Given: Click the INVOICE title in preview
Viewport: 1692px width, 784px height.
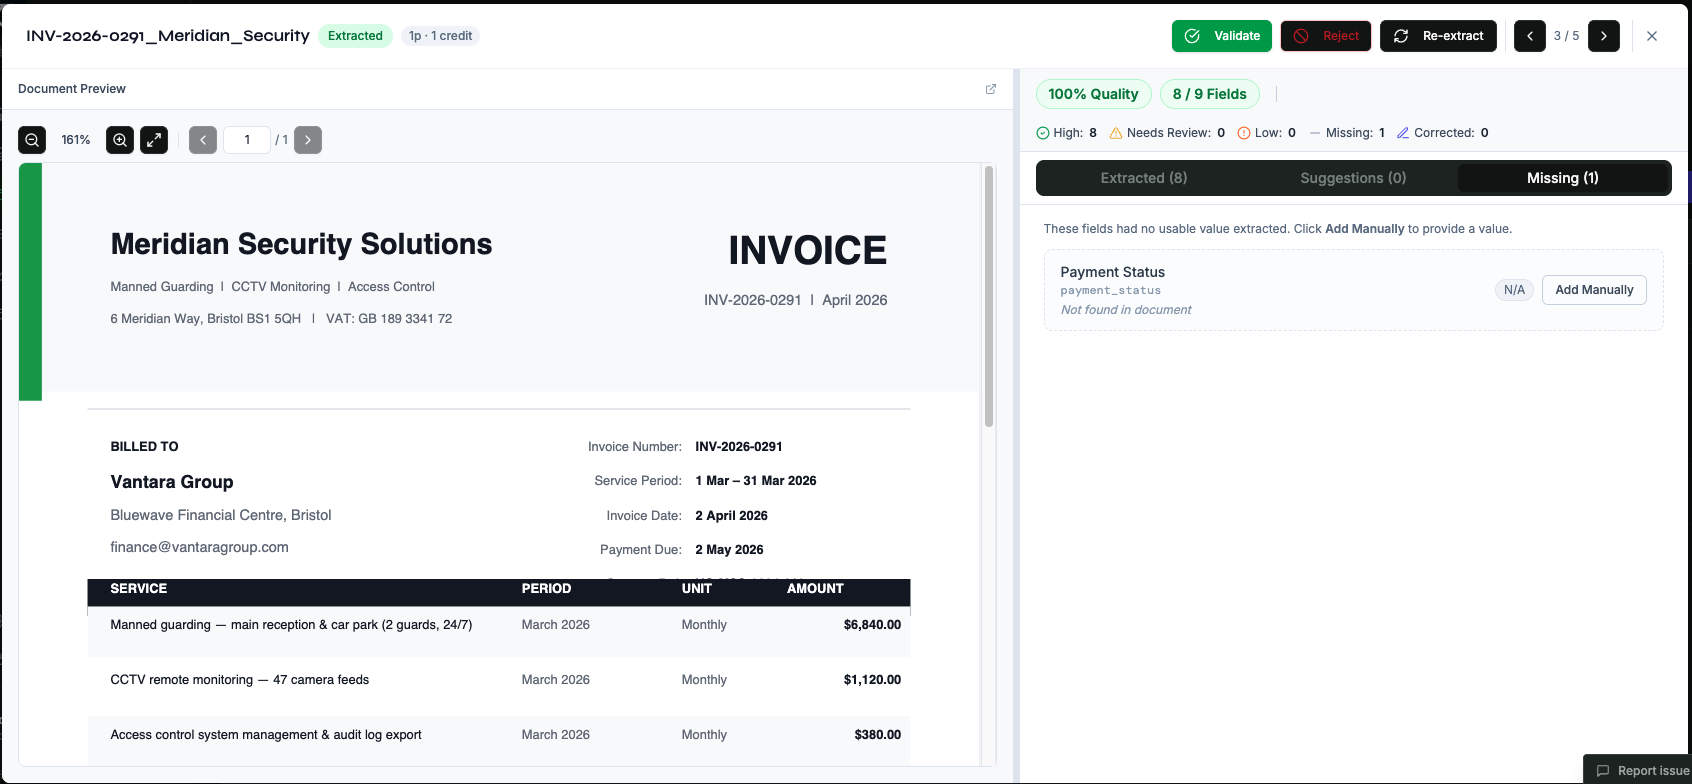Looking at the screenshot, I should [807, 250].
